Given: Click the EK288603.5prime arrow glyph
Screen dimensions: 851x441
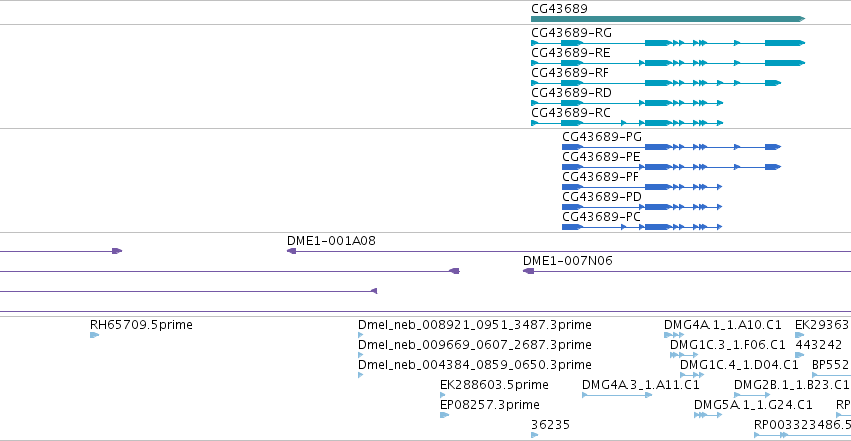Looking at the screenshot, I should point(443,395).
